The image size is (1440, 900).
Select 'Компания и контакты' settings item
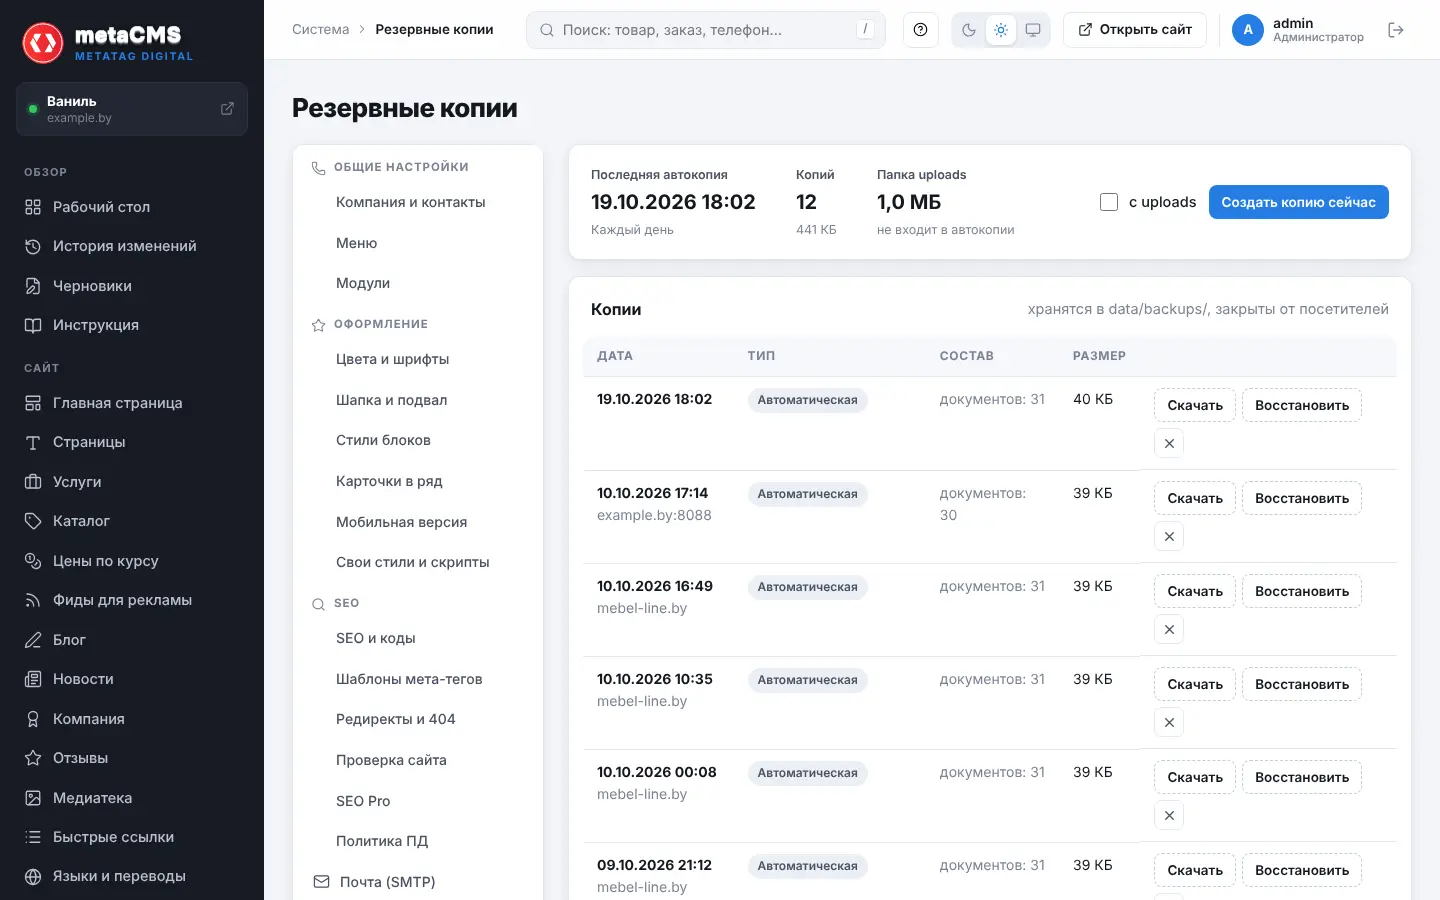(418, 202)
